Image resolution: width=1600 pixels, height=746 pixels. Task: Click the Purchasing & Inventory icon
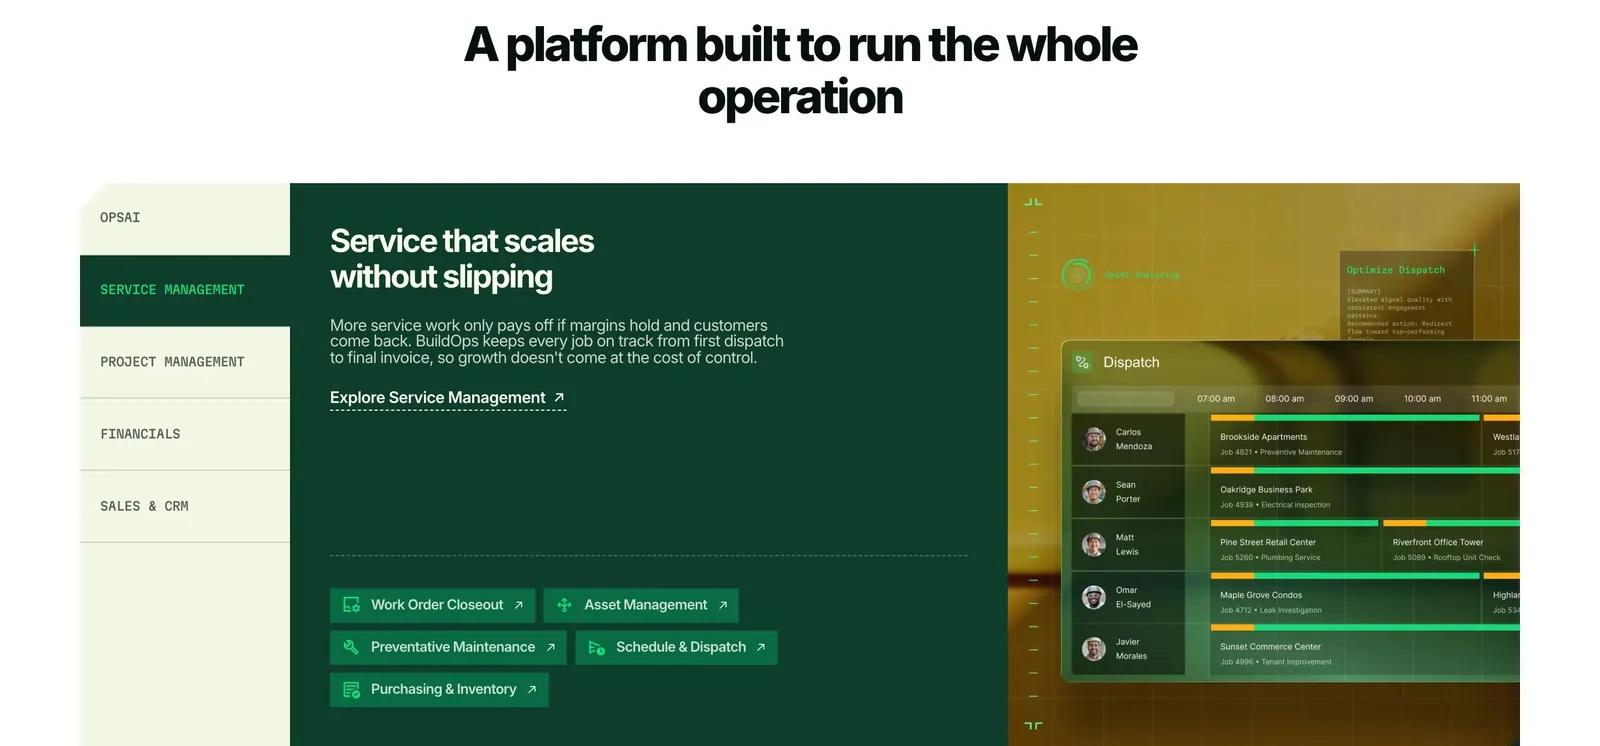[351, 689]
